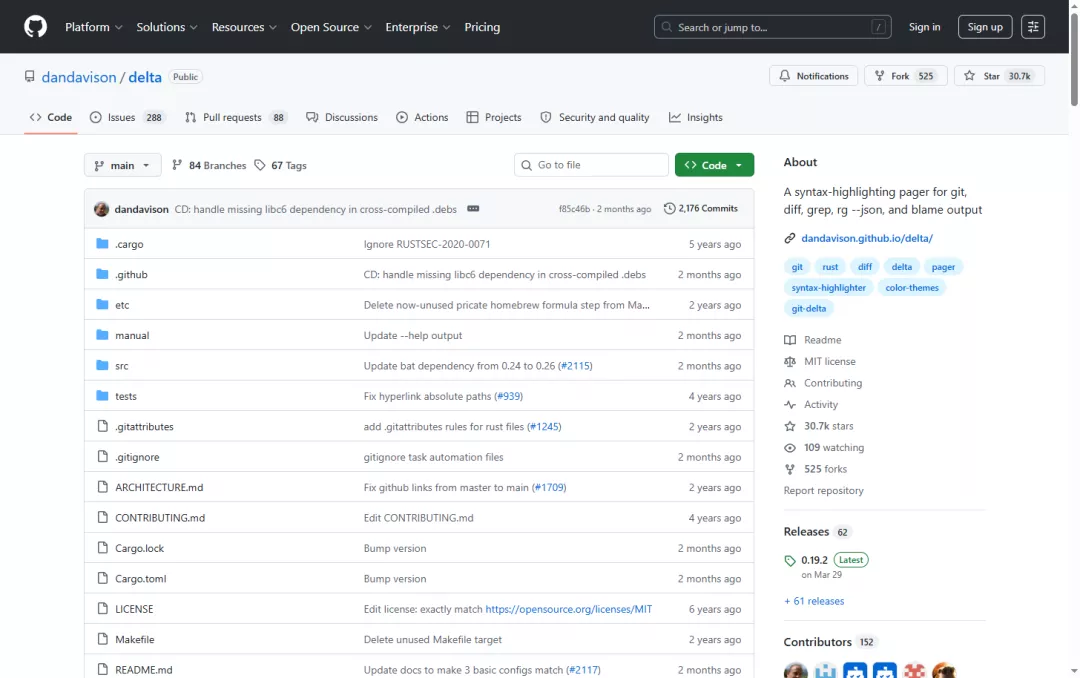This screenshot has height=678, width=1080.
Task: Open the main branch selector dropdown
Action: [x=123, y=165]
